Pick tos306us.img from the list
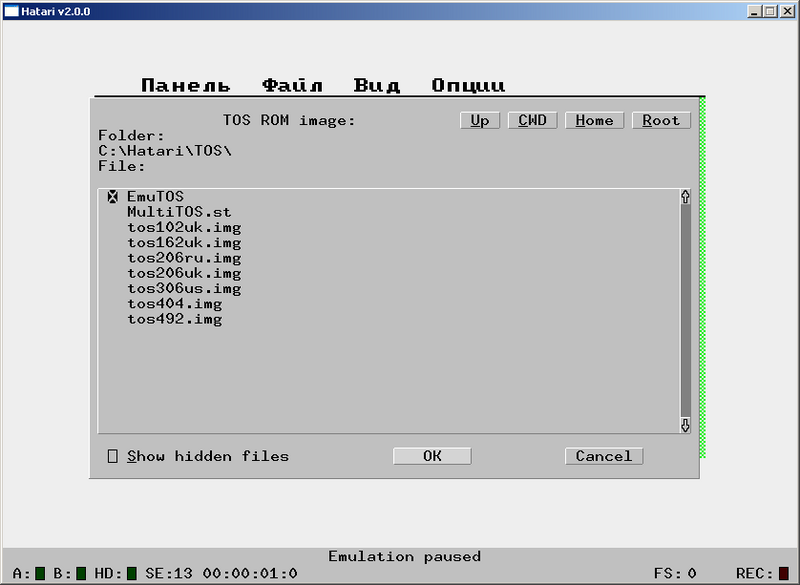The height and width of the screenshot is (585, 800). coord(184,288)
